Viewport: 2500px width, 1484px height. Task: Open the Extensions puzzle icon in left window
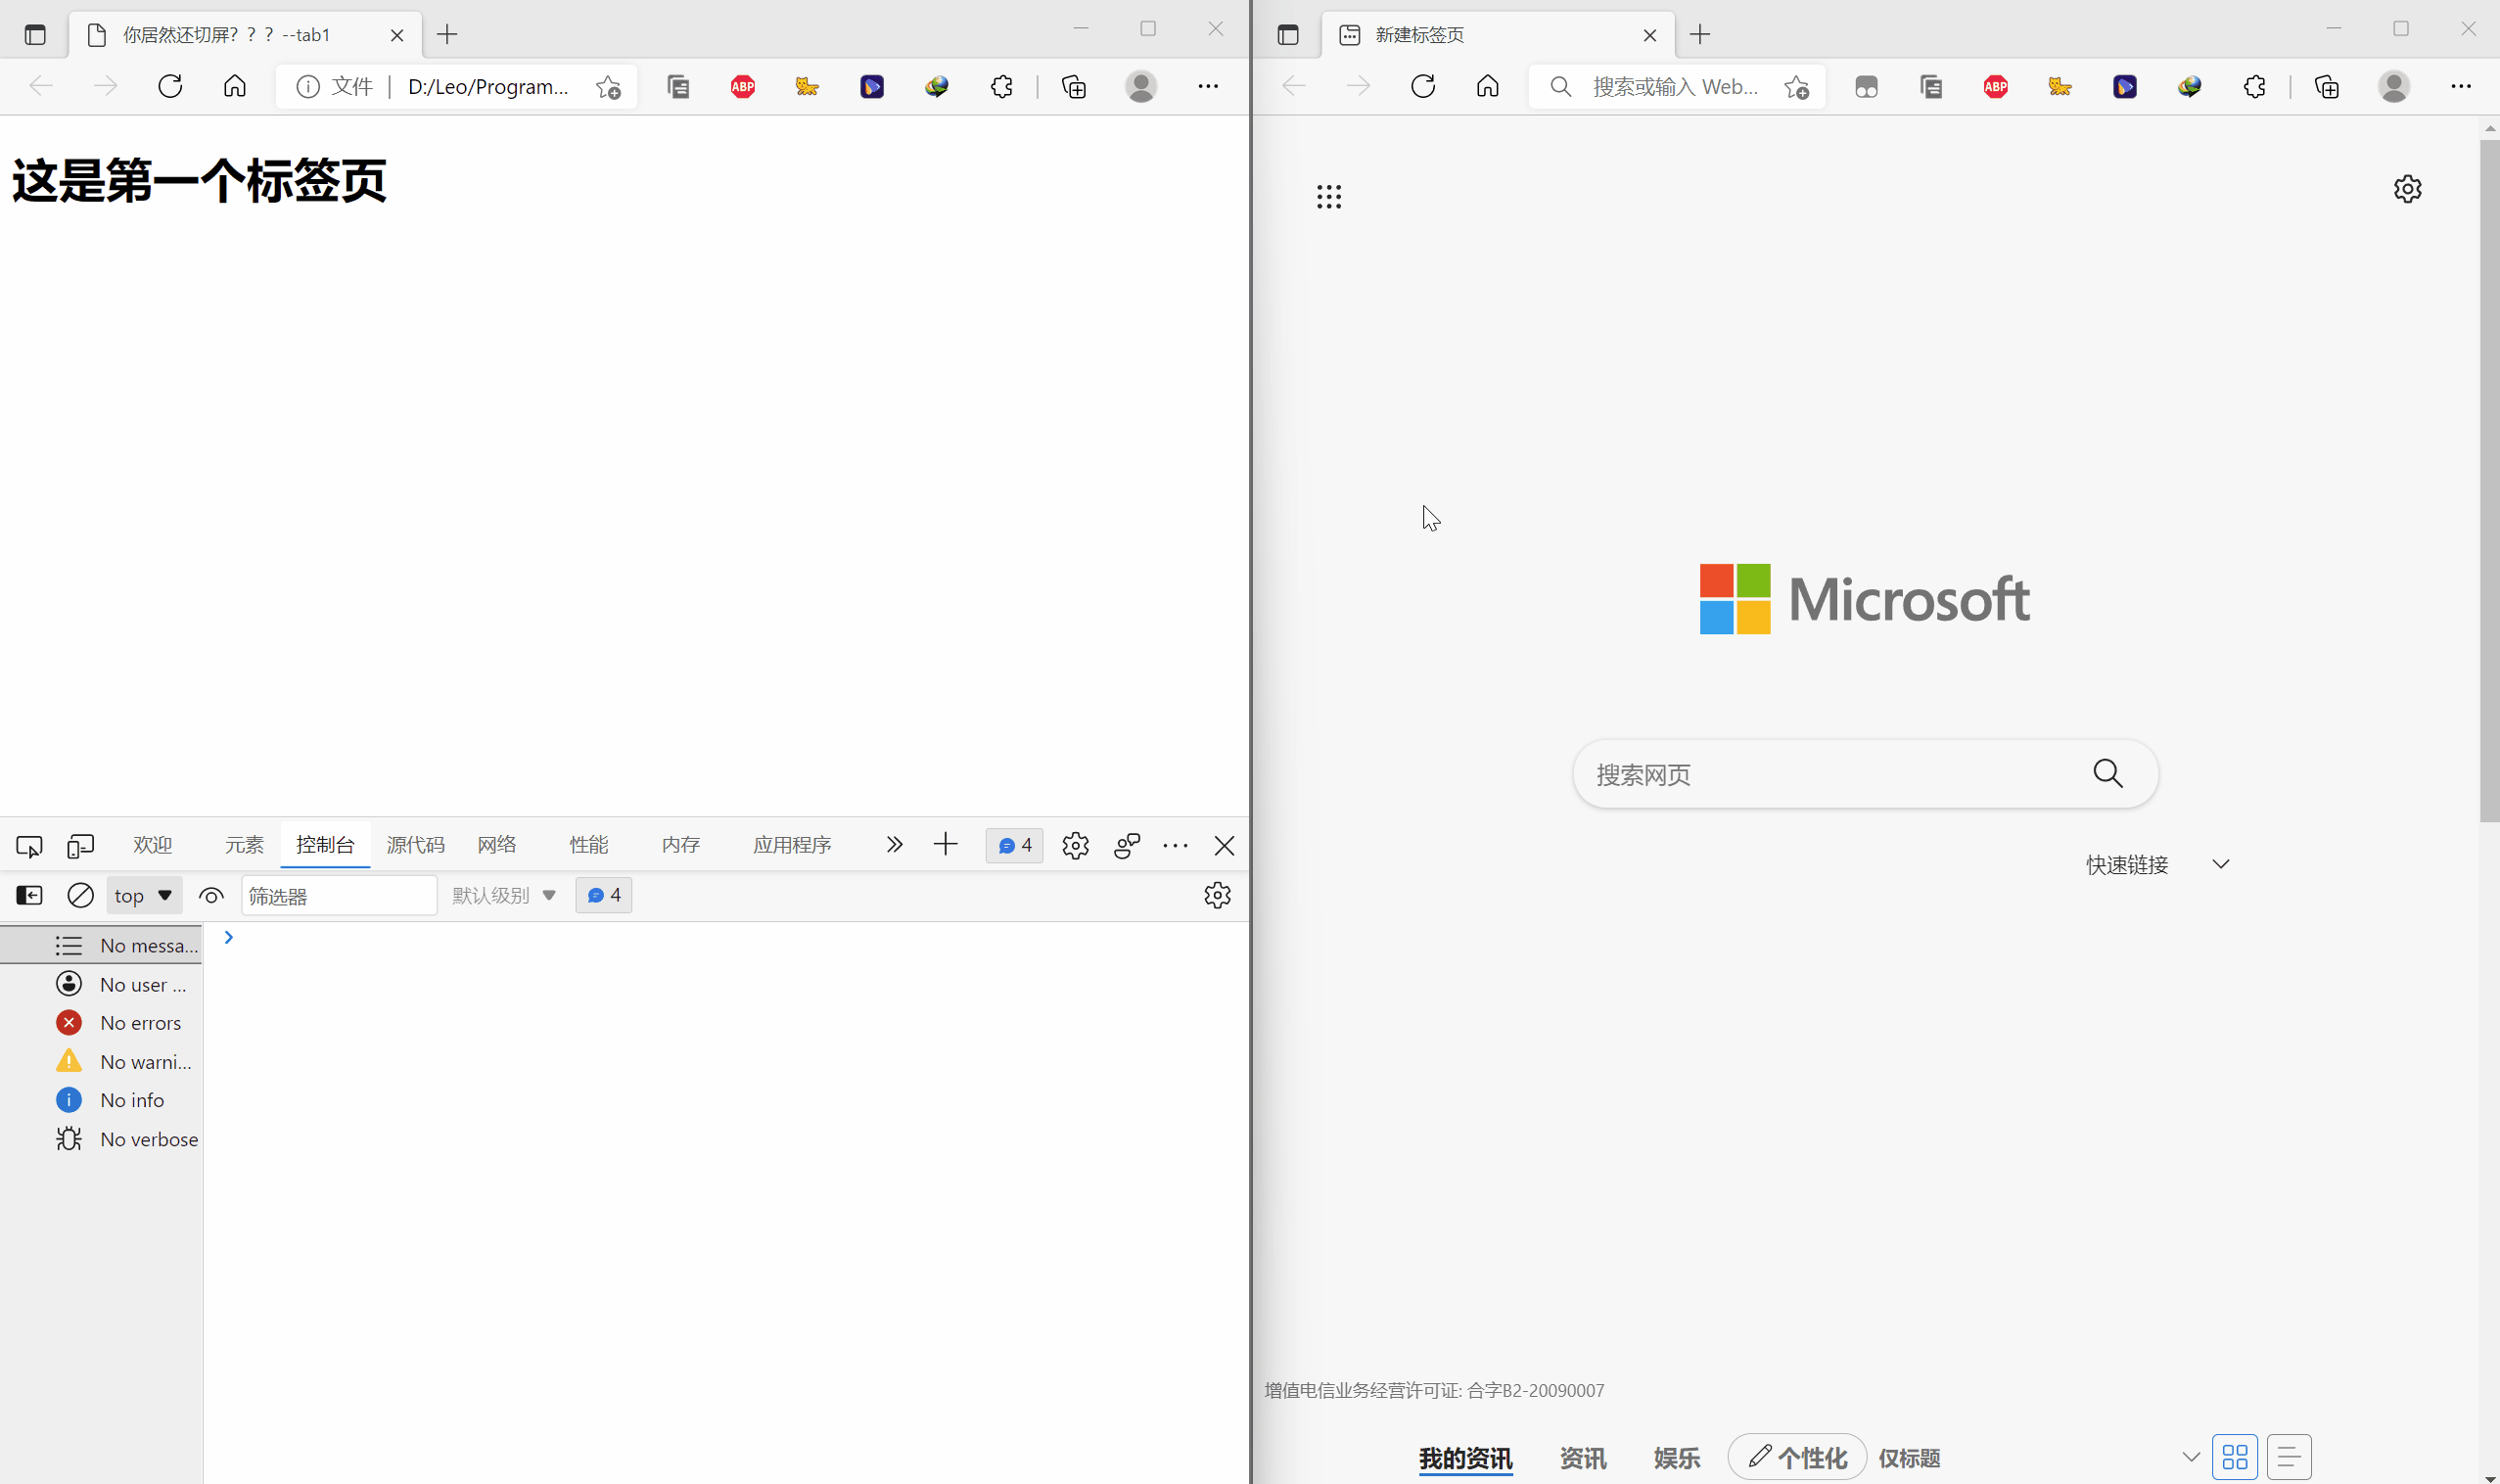[1001, 87]
